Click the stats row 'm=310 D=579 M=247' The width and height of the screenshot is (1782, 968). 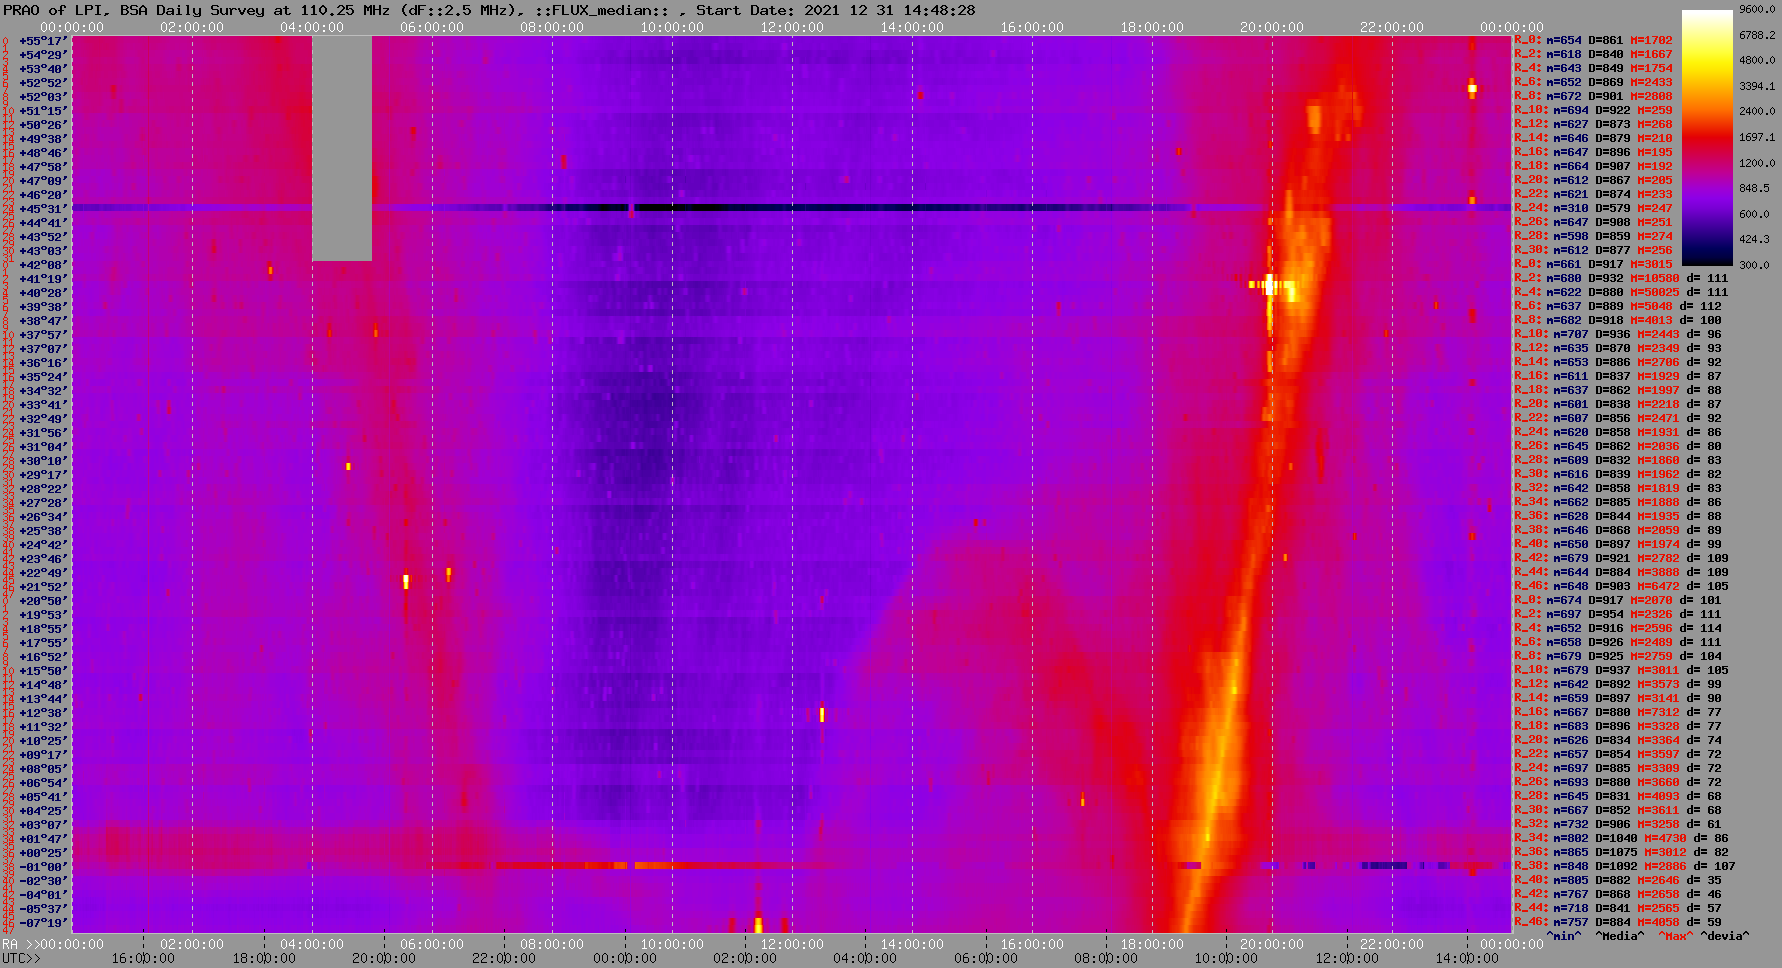click(x=1593, y=209)
